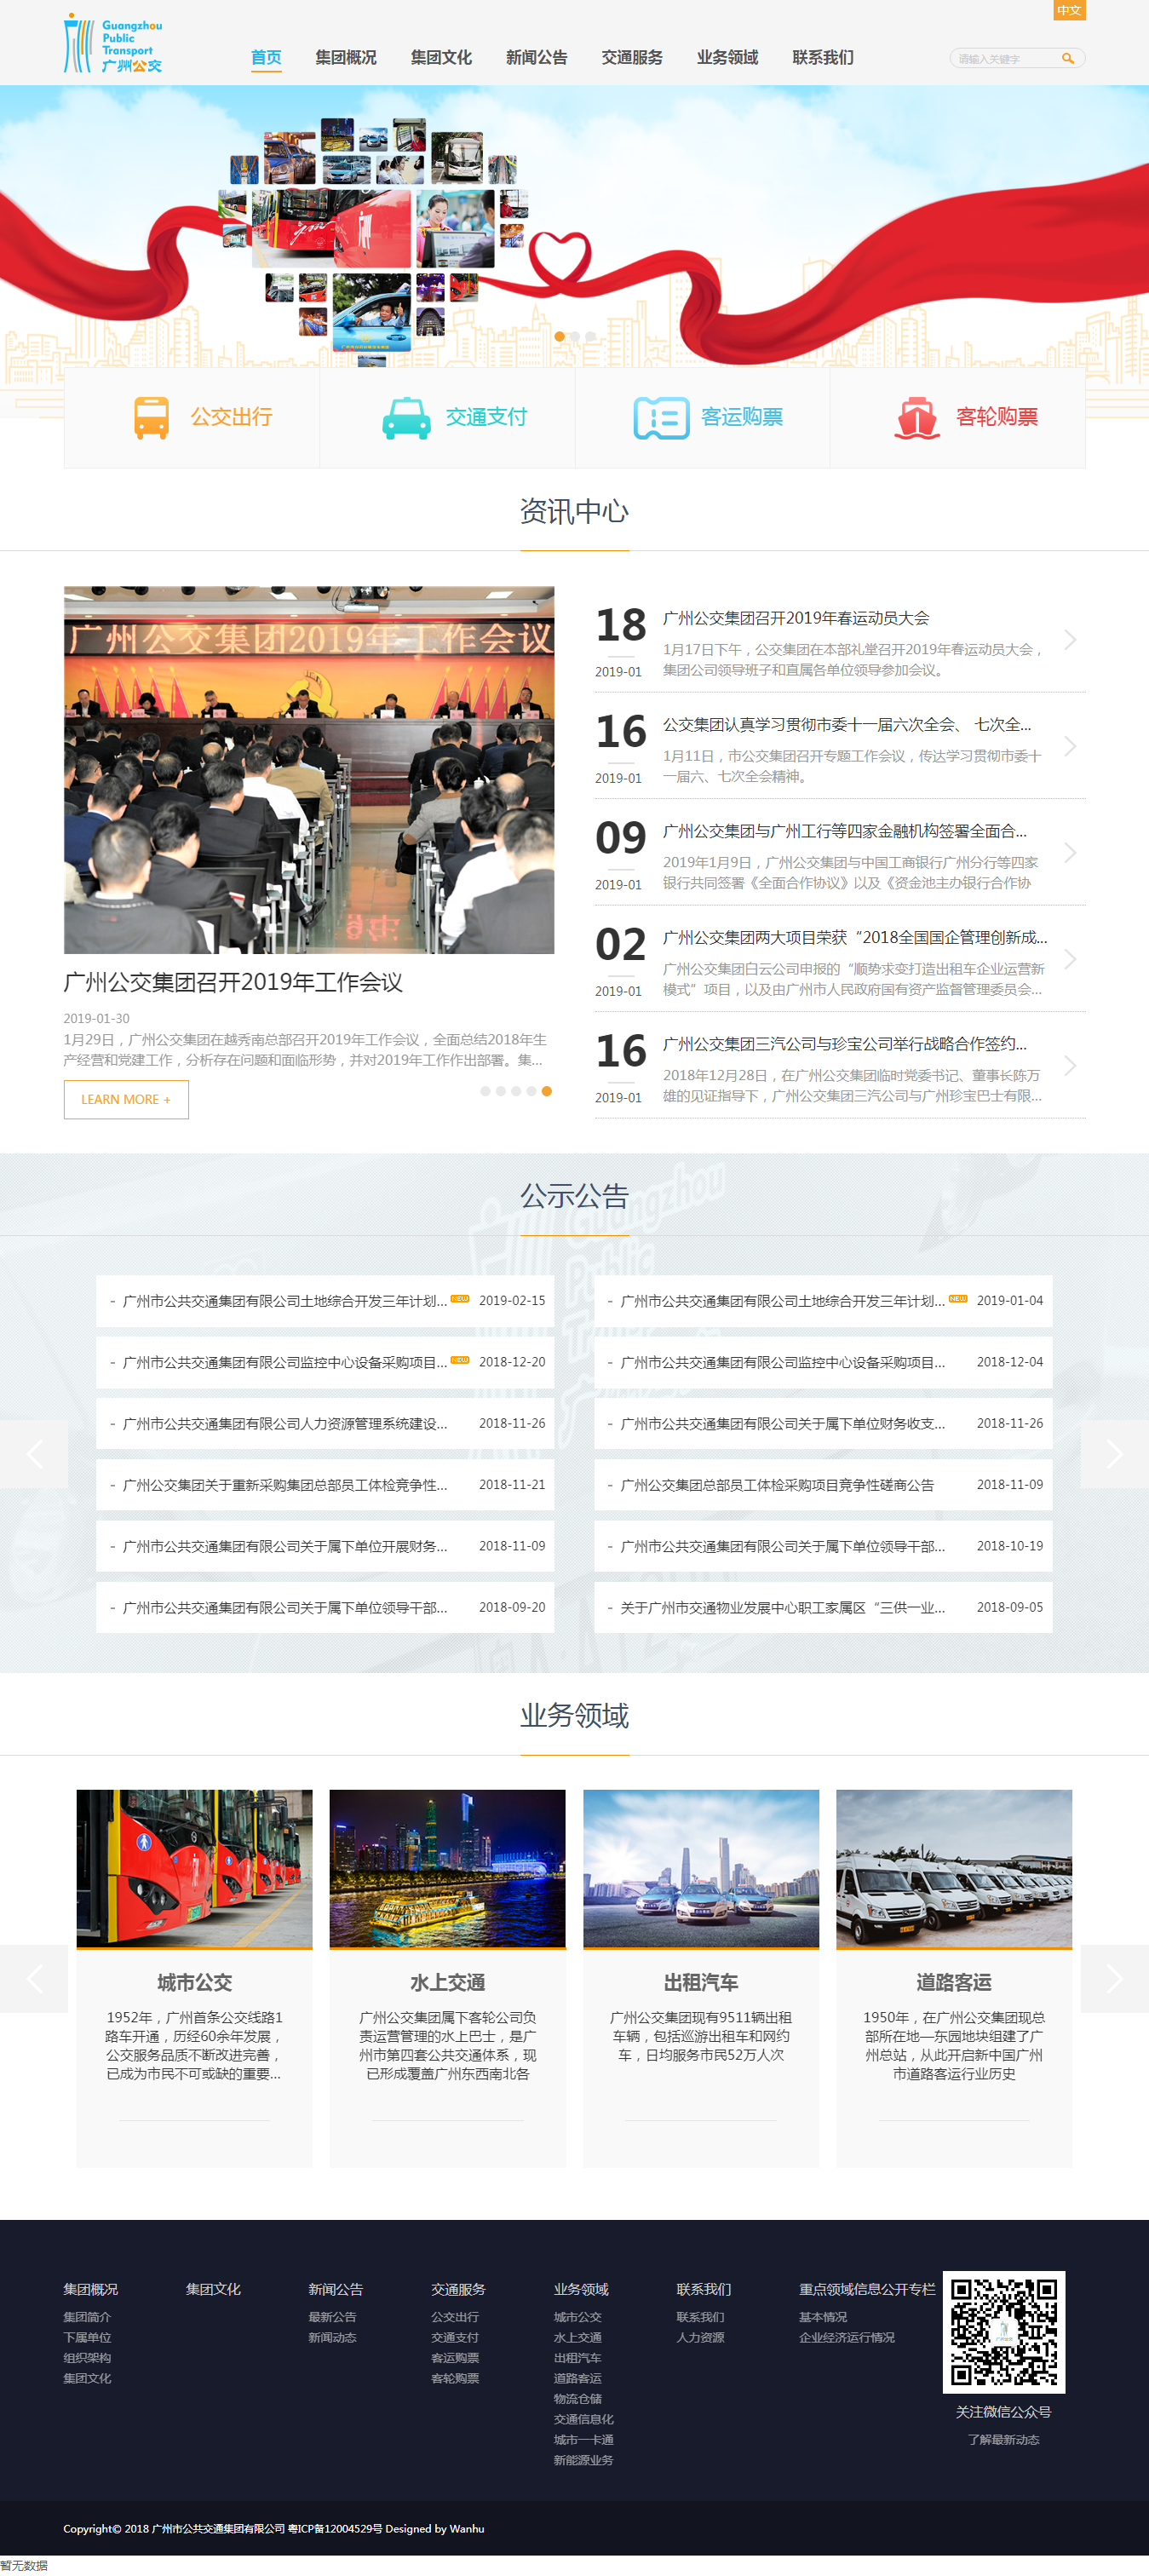Screen dimensions: 1149x2576
Task: Click the search magnifier icon
Action: coord(1067,59)
